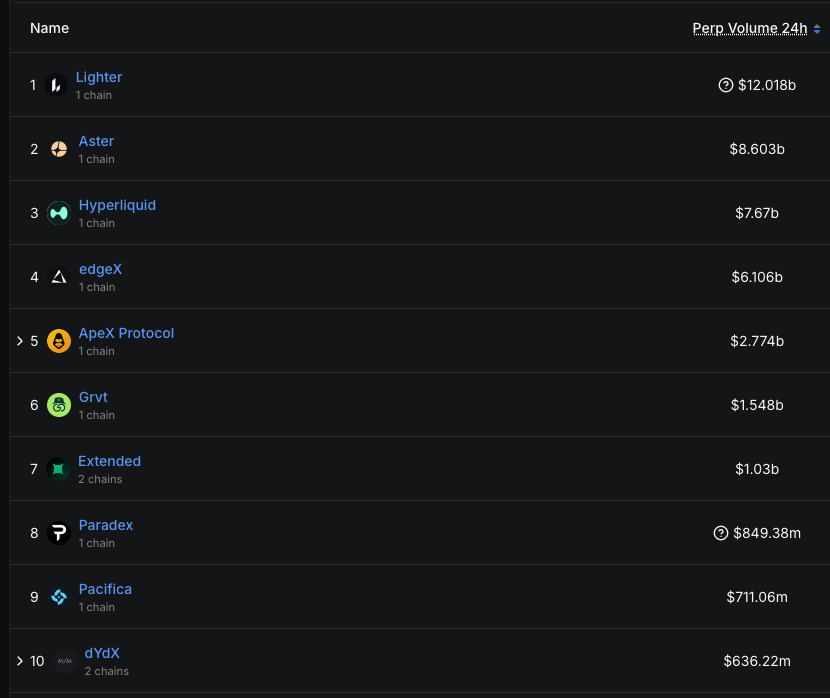Click the Hyperliquid logo icon
This screenshot has width=830, height=698.
59,213
